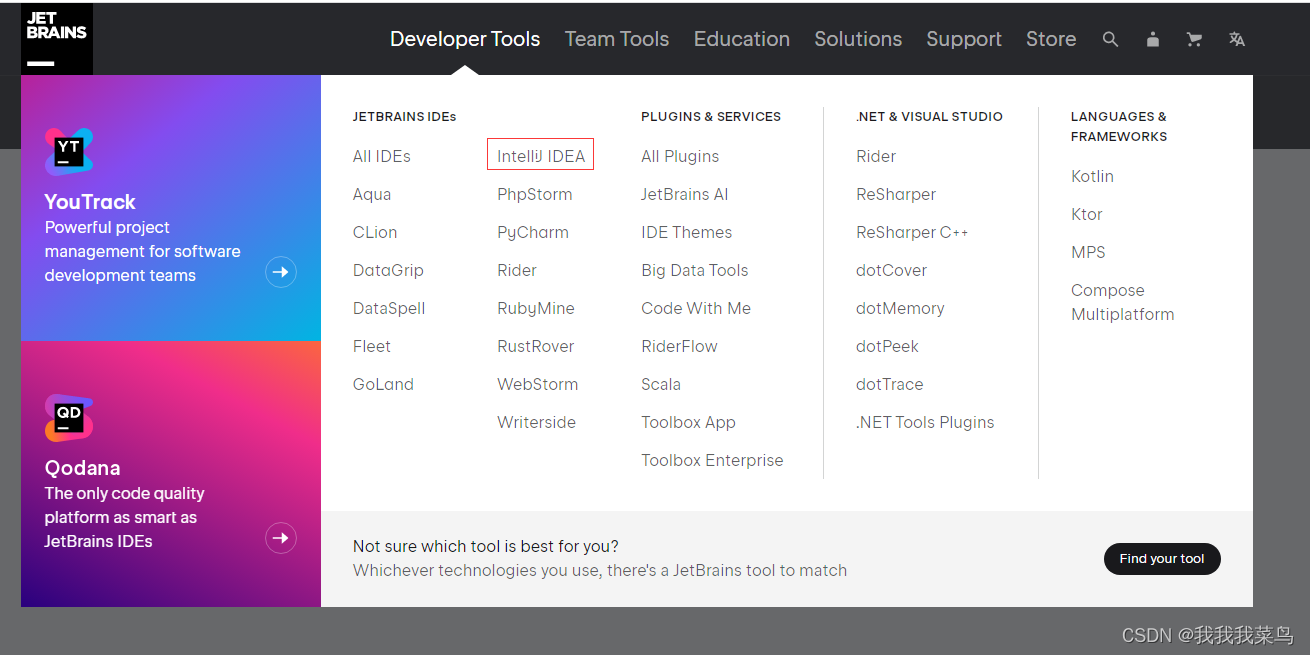Open the Big Data Tools link
Image resolution: width=1310 pixels, height=655 pixels.
point(695,270)
